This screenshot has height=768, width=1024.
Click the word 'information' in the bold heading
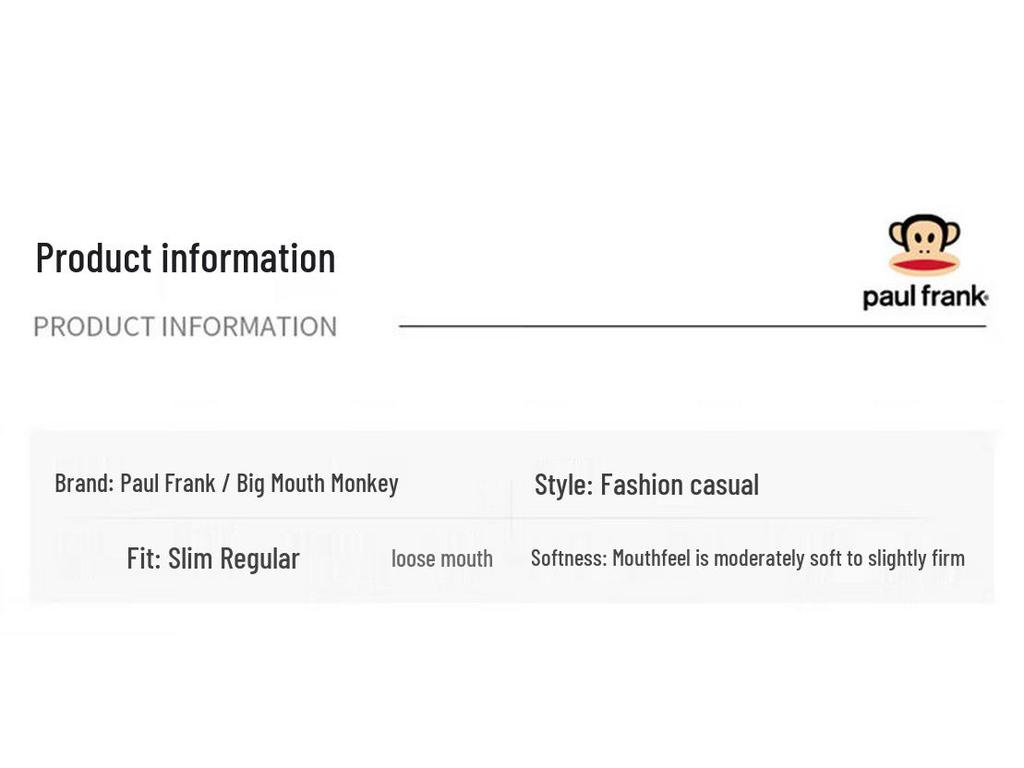pyautogui.click(x=248, y=257)
